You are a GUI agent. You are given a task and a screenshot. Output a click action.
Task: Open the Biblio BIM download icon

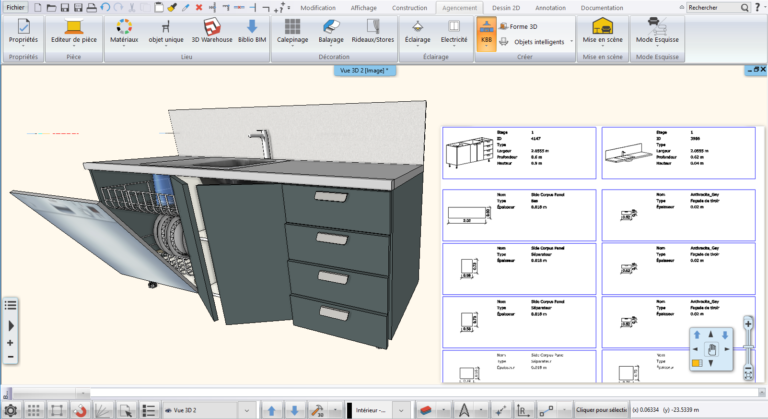252,27
